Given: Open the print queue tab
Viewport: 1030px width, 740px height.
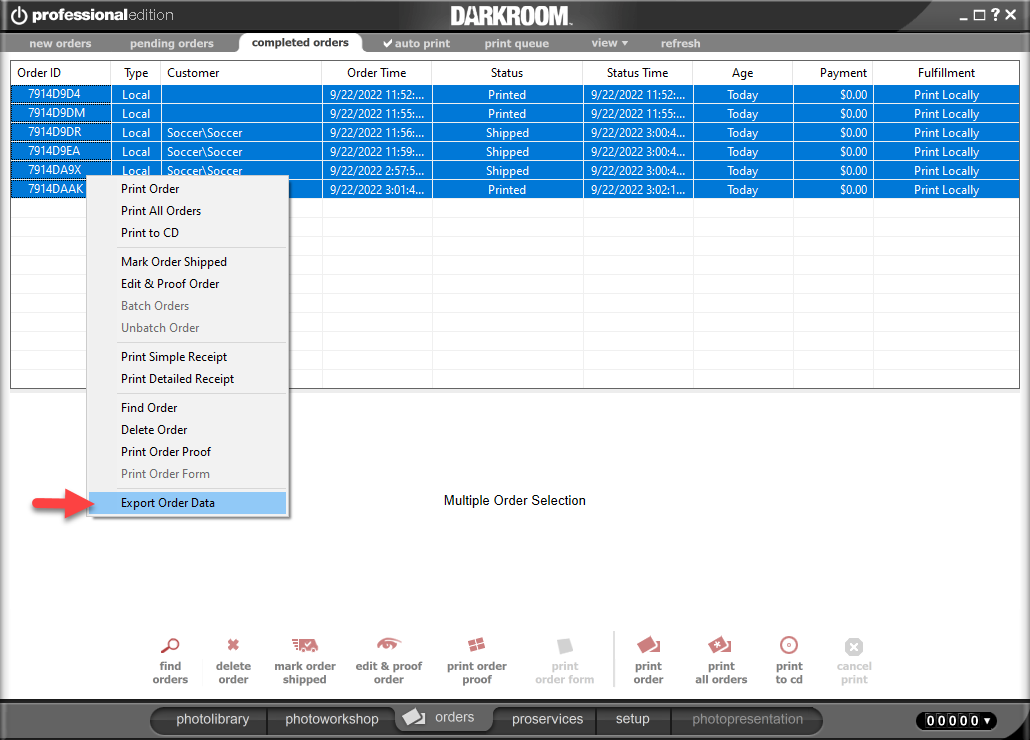Looking at the screenshot, I should (x=517, y=43).
